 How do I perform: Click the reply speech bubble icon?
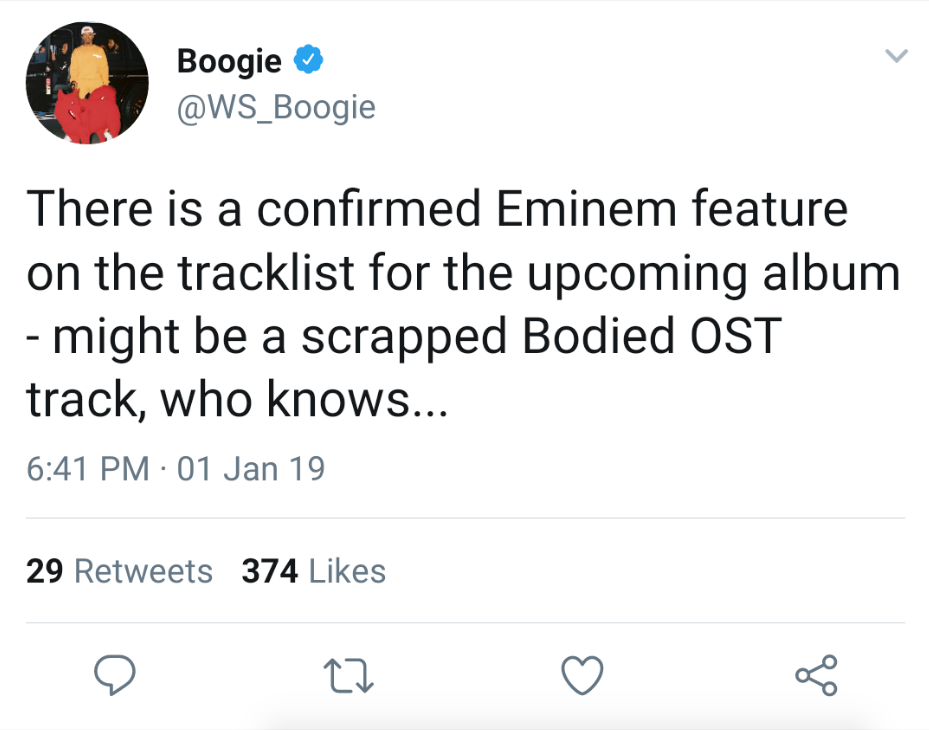pyautogui.click(x=115, y=674)
